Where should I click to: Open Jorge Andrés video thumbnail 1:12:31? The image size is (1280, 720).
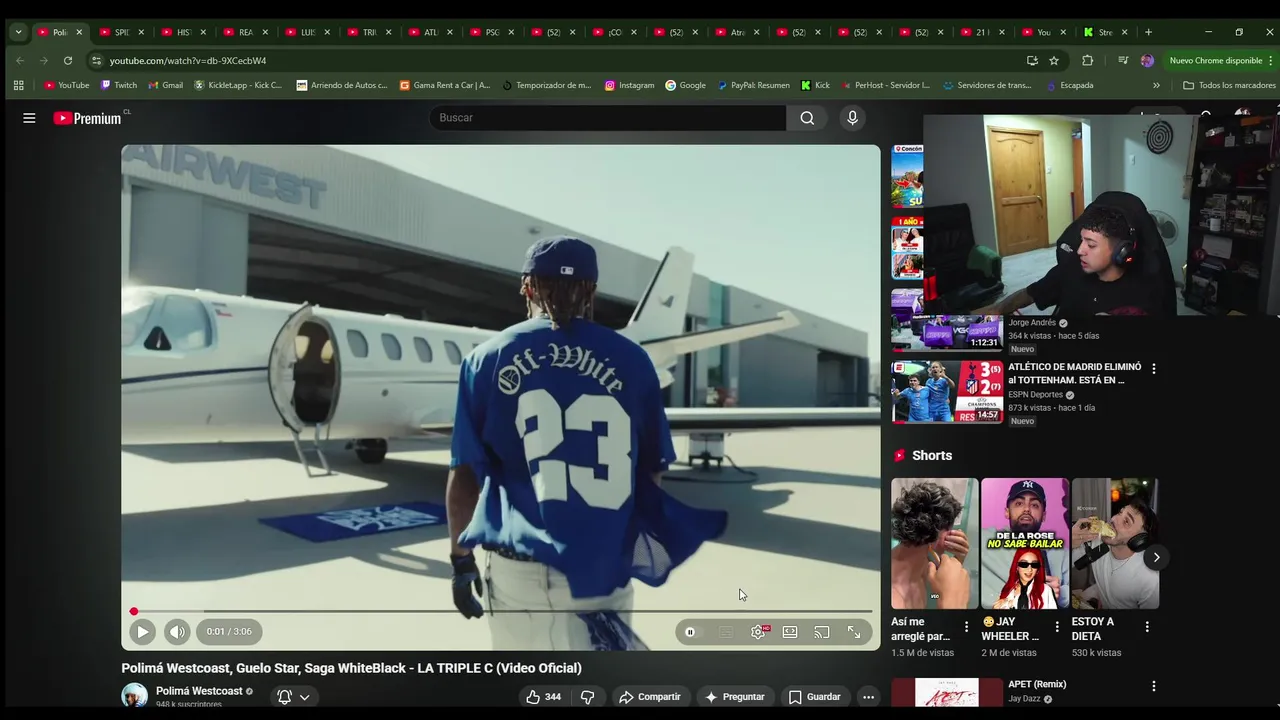(x=947, y=320)
